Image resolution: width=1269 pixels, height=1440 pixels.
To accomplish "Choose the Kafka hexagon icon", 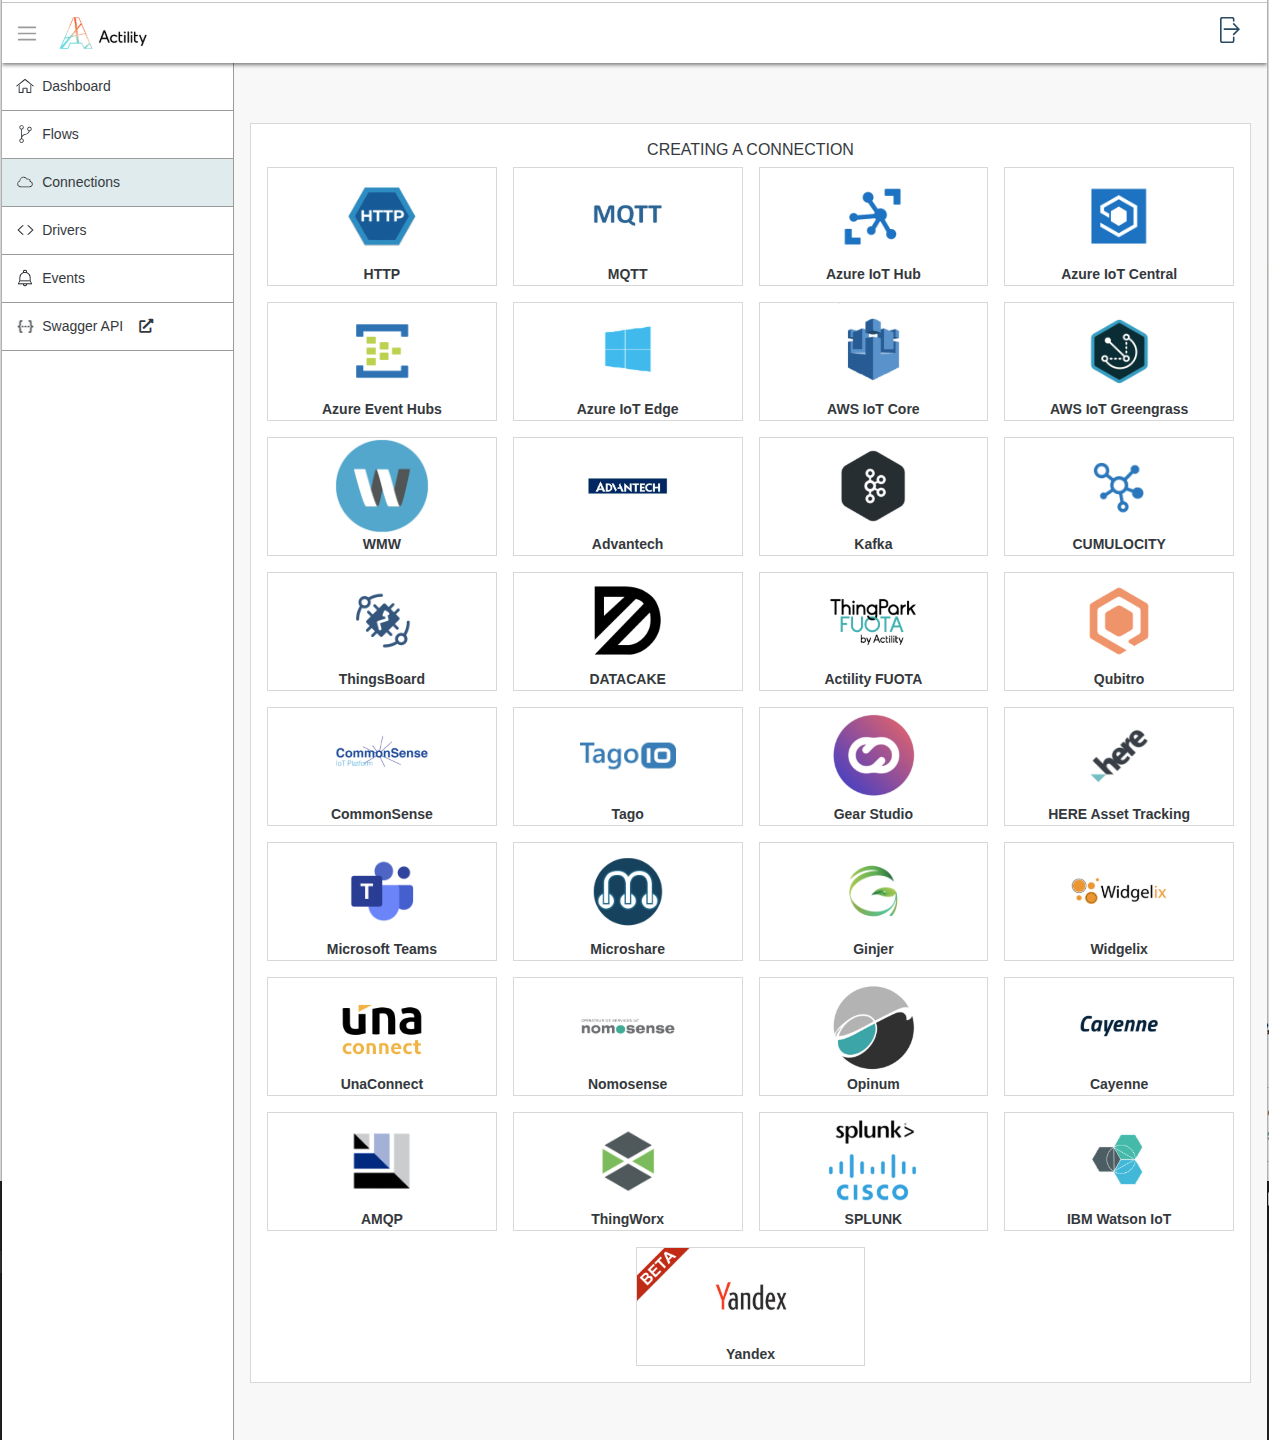I will [x=873, y=486].
